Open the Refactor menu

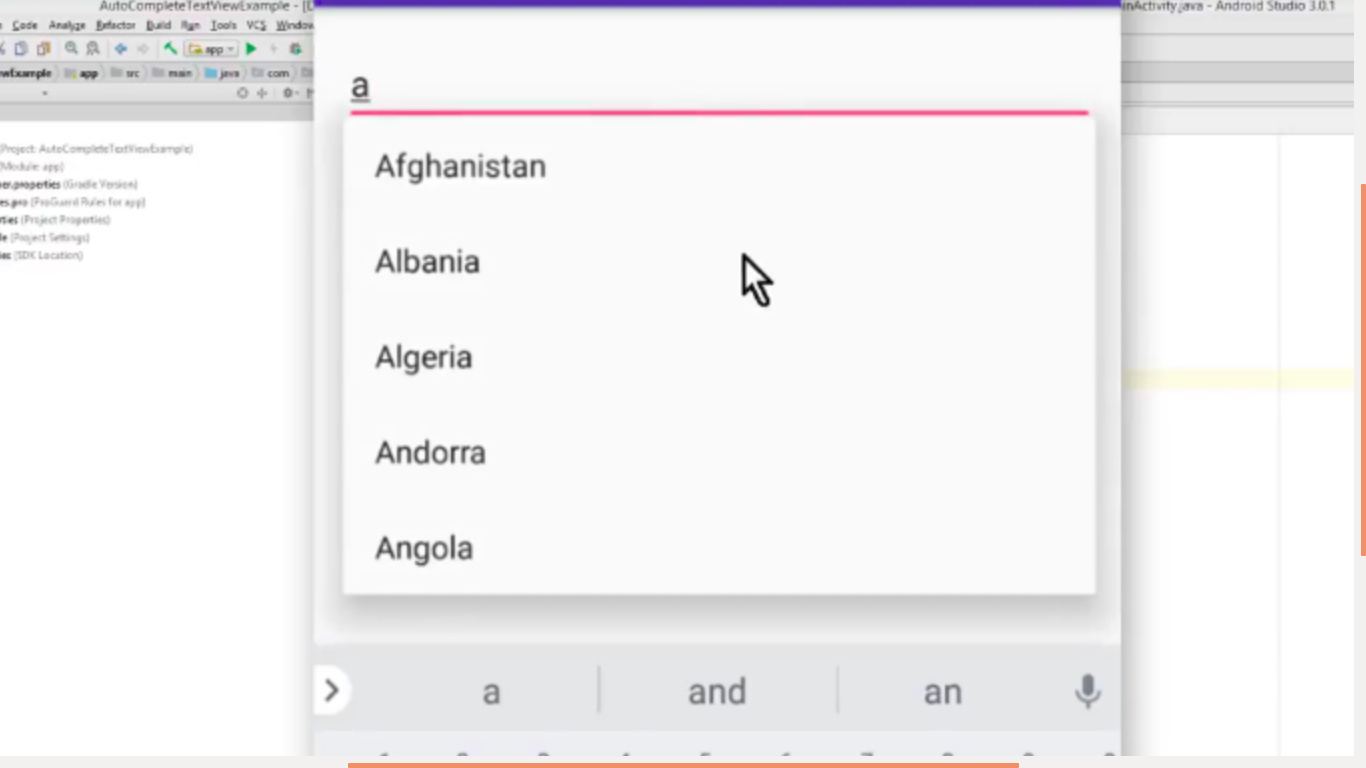click(x=115, y=25)
